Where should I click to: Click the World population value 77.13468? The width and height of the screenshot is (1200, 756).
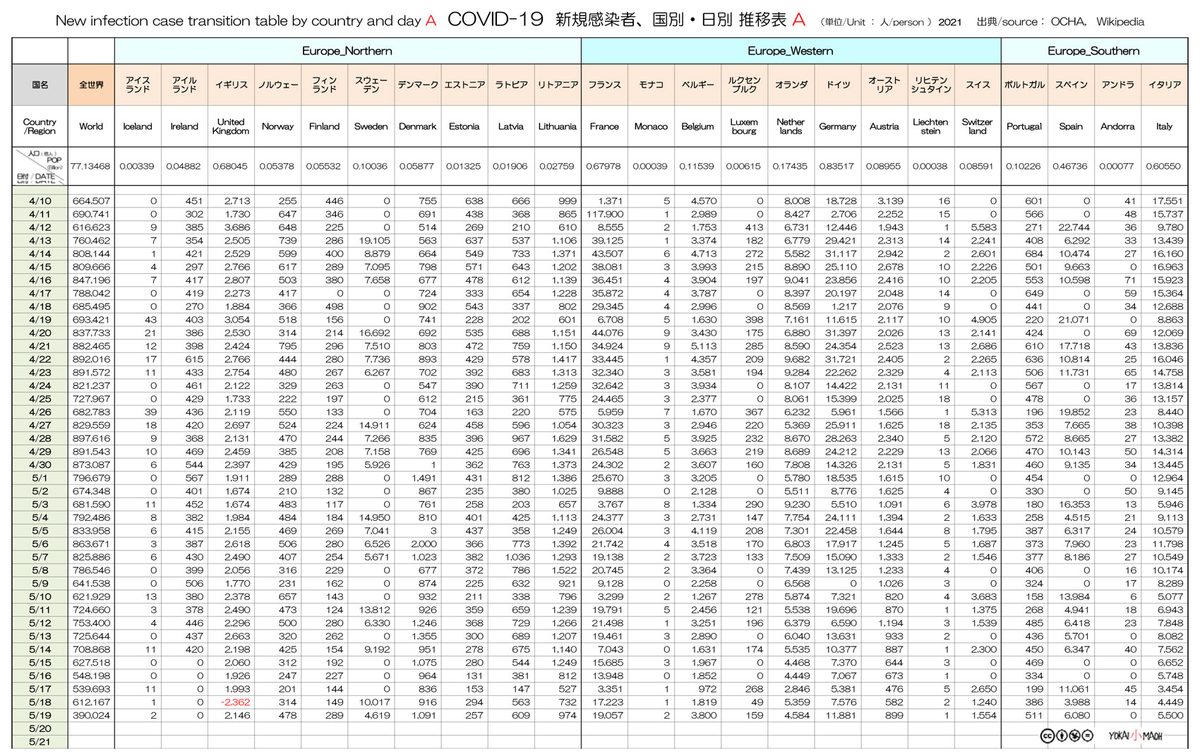coord(91,166)
